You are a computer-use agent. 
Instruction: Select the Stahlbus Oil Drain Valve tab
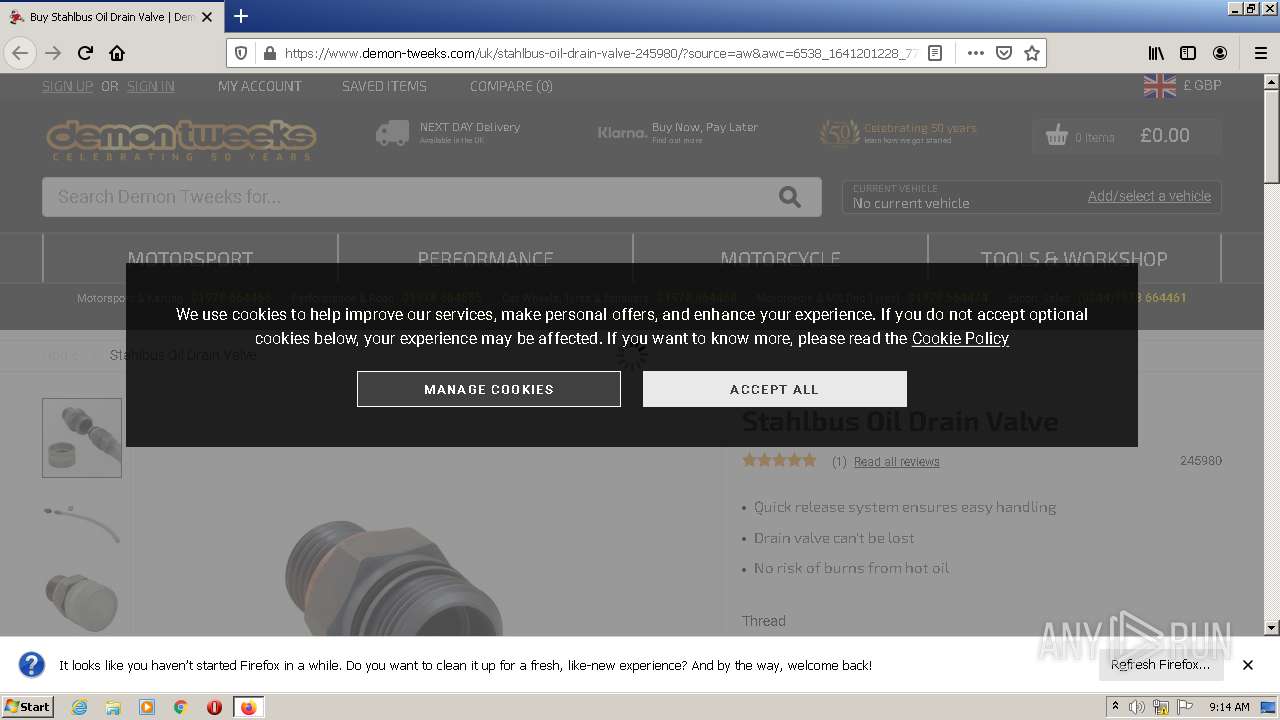pos(110,17)
